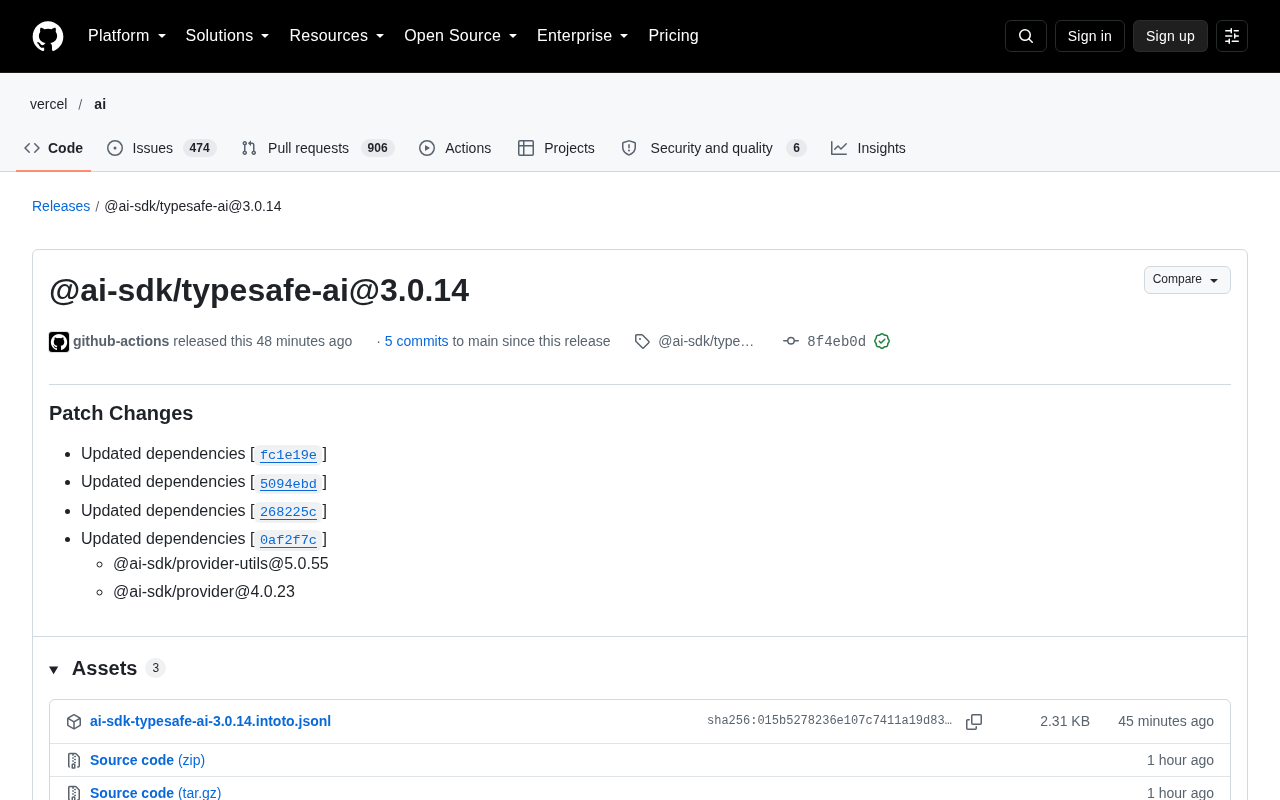This screenshot has height=800, width=1280.
Task: Open the Resources dropdown
Action: click(337, 36)
